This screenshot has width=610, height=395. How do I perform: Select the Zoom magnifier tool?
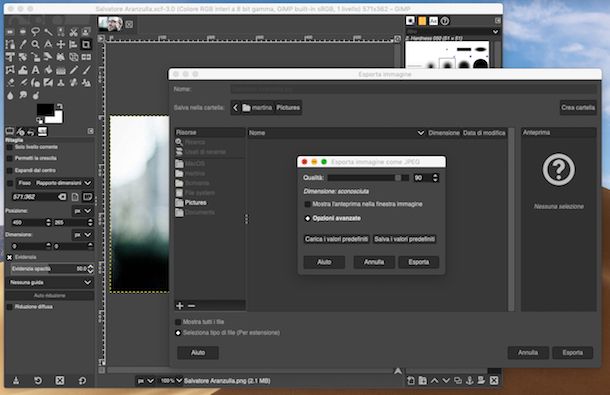(35, 44)
